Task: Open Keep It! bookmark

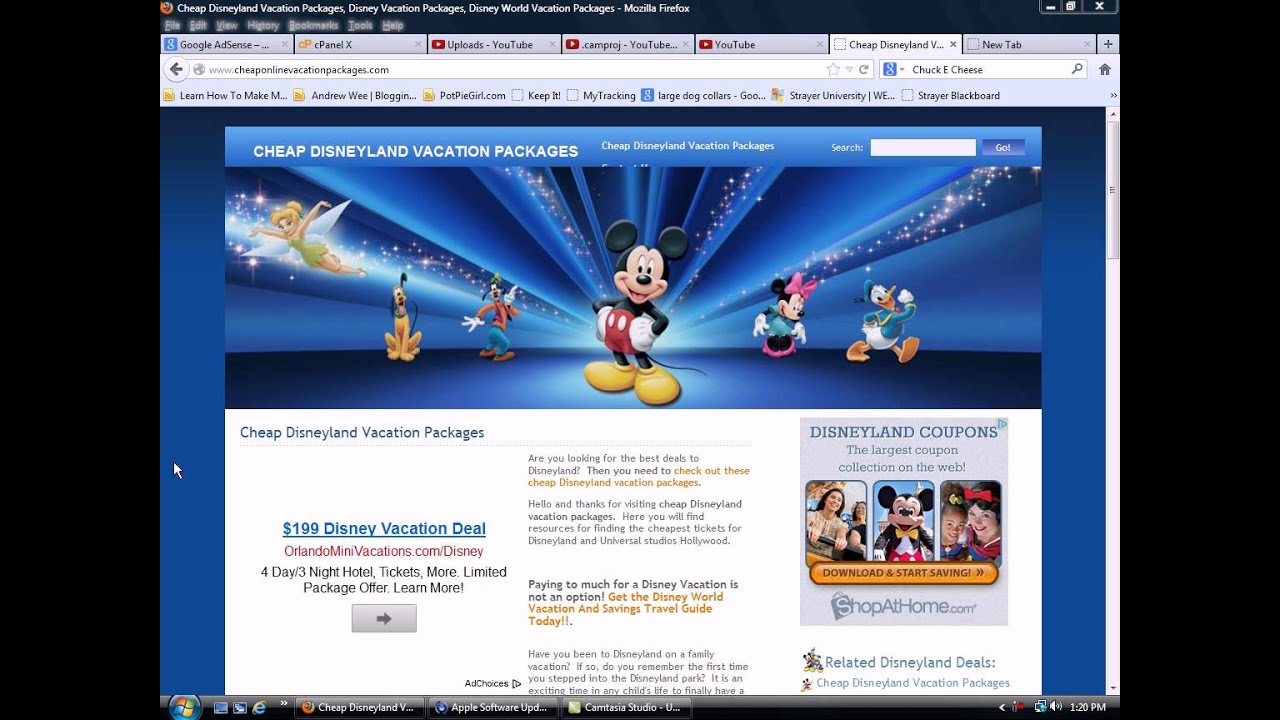Action: (x=536, y=95)
